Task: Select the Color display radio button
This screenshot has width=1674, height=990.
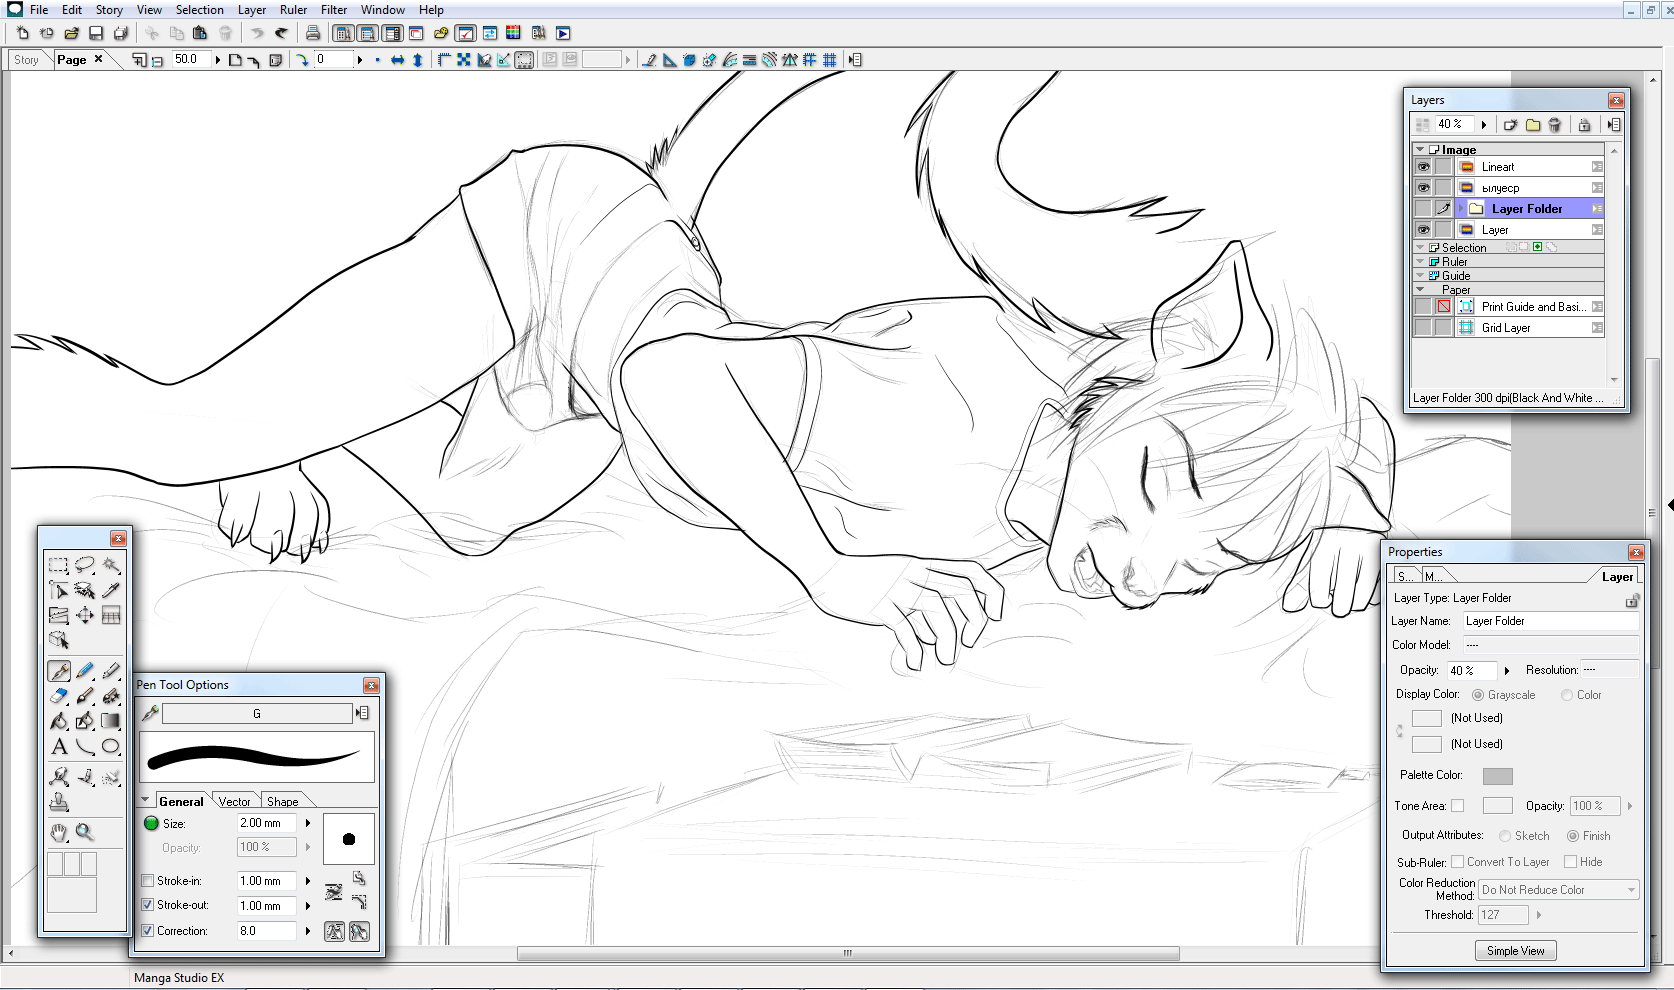Action: (1567, 695)
